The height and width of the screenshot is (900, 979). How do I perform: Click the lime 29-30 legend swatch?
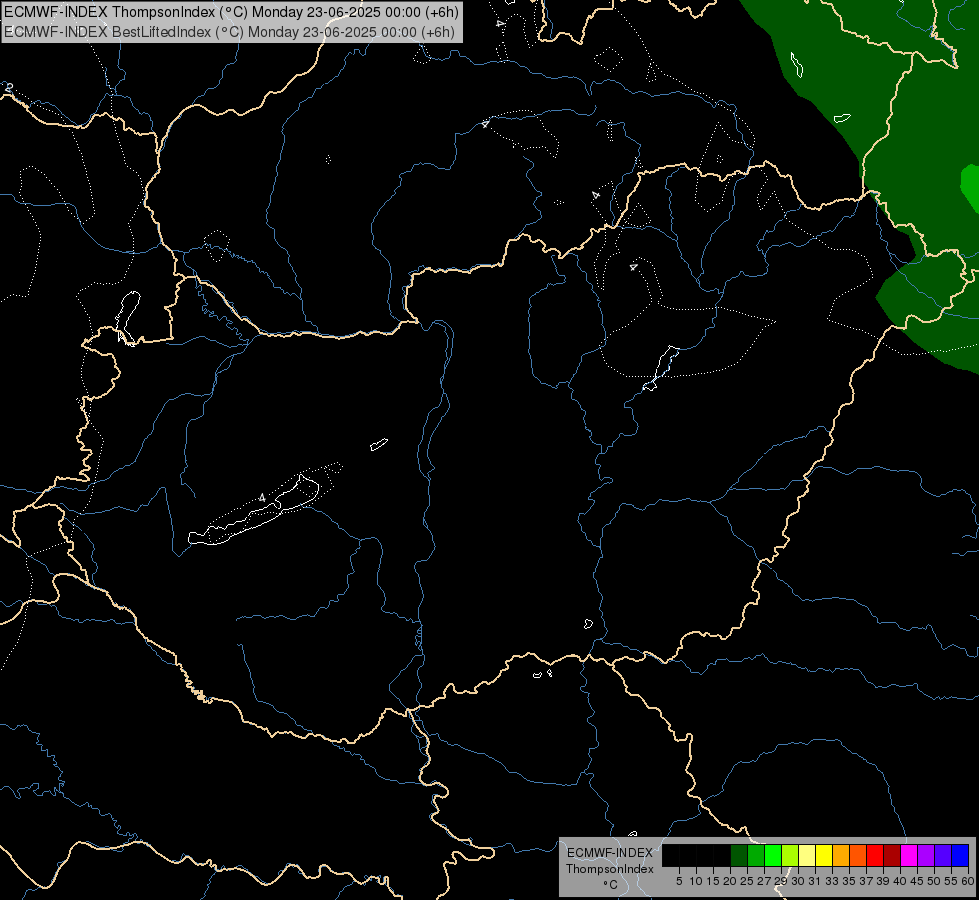click(x=790, y=855)
